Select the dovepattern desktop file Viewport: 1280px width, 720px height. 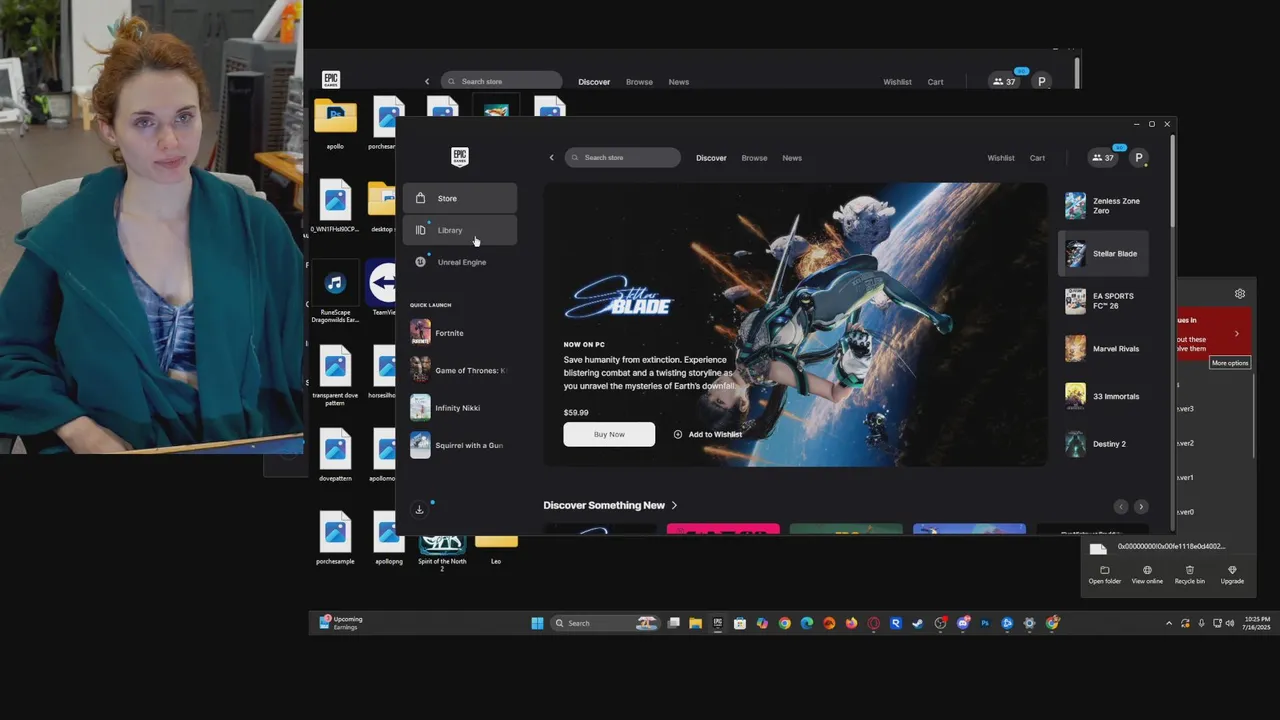coord(335,456)
